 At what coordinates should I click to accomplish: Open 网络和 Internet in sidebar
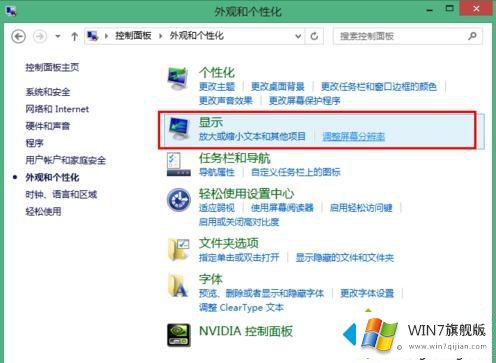57,109
